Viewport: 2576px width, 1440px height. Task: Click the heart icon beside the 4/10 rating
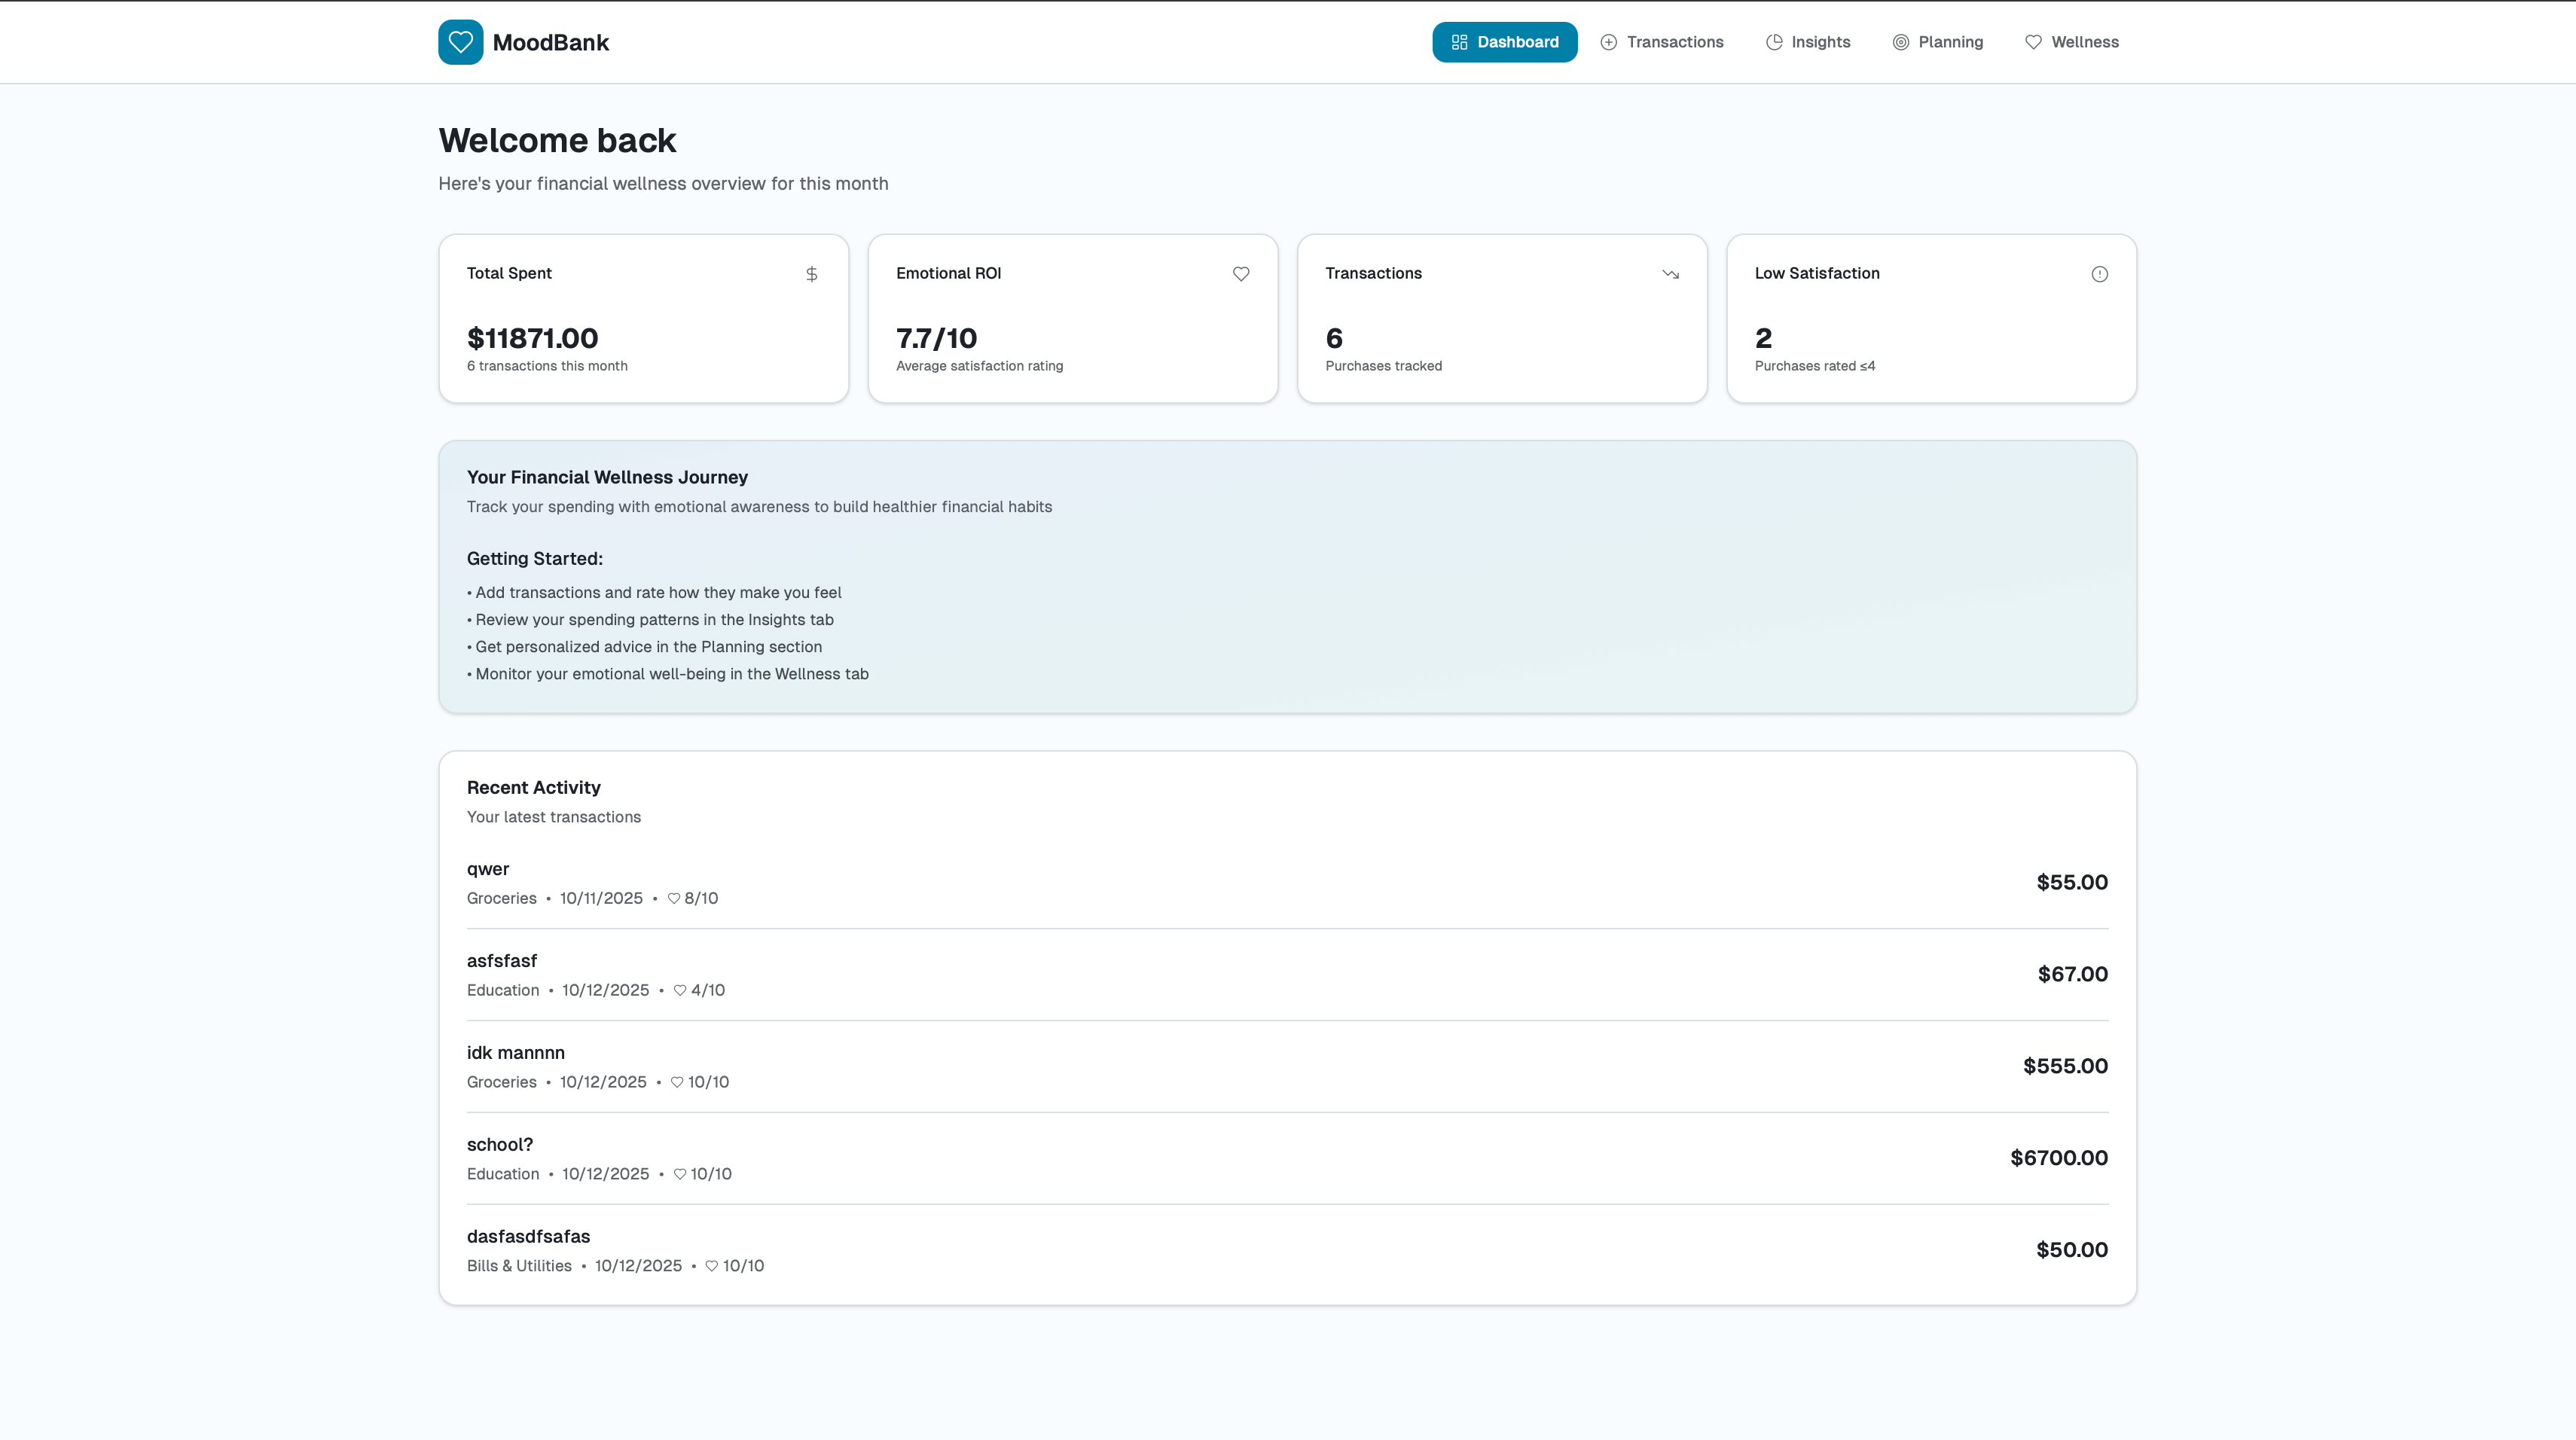click(x=680, y=990)
